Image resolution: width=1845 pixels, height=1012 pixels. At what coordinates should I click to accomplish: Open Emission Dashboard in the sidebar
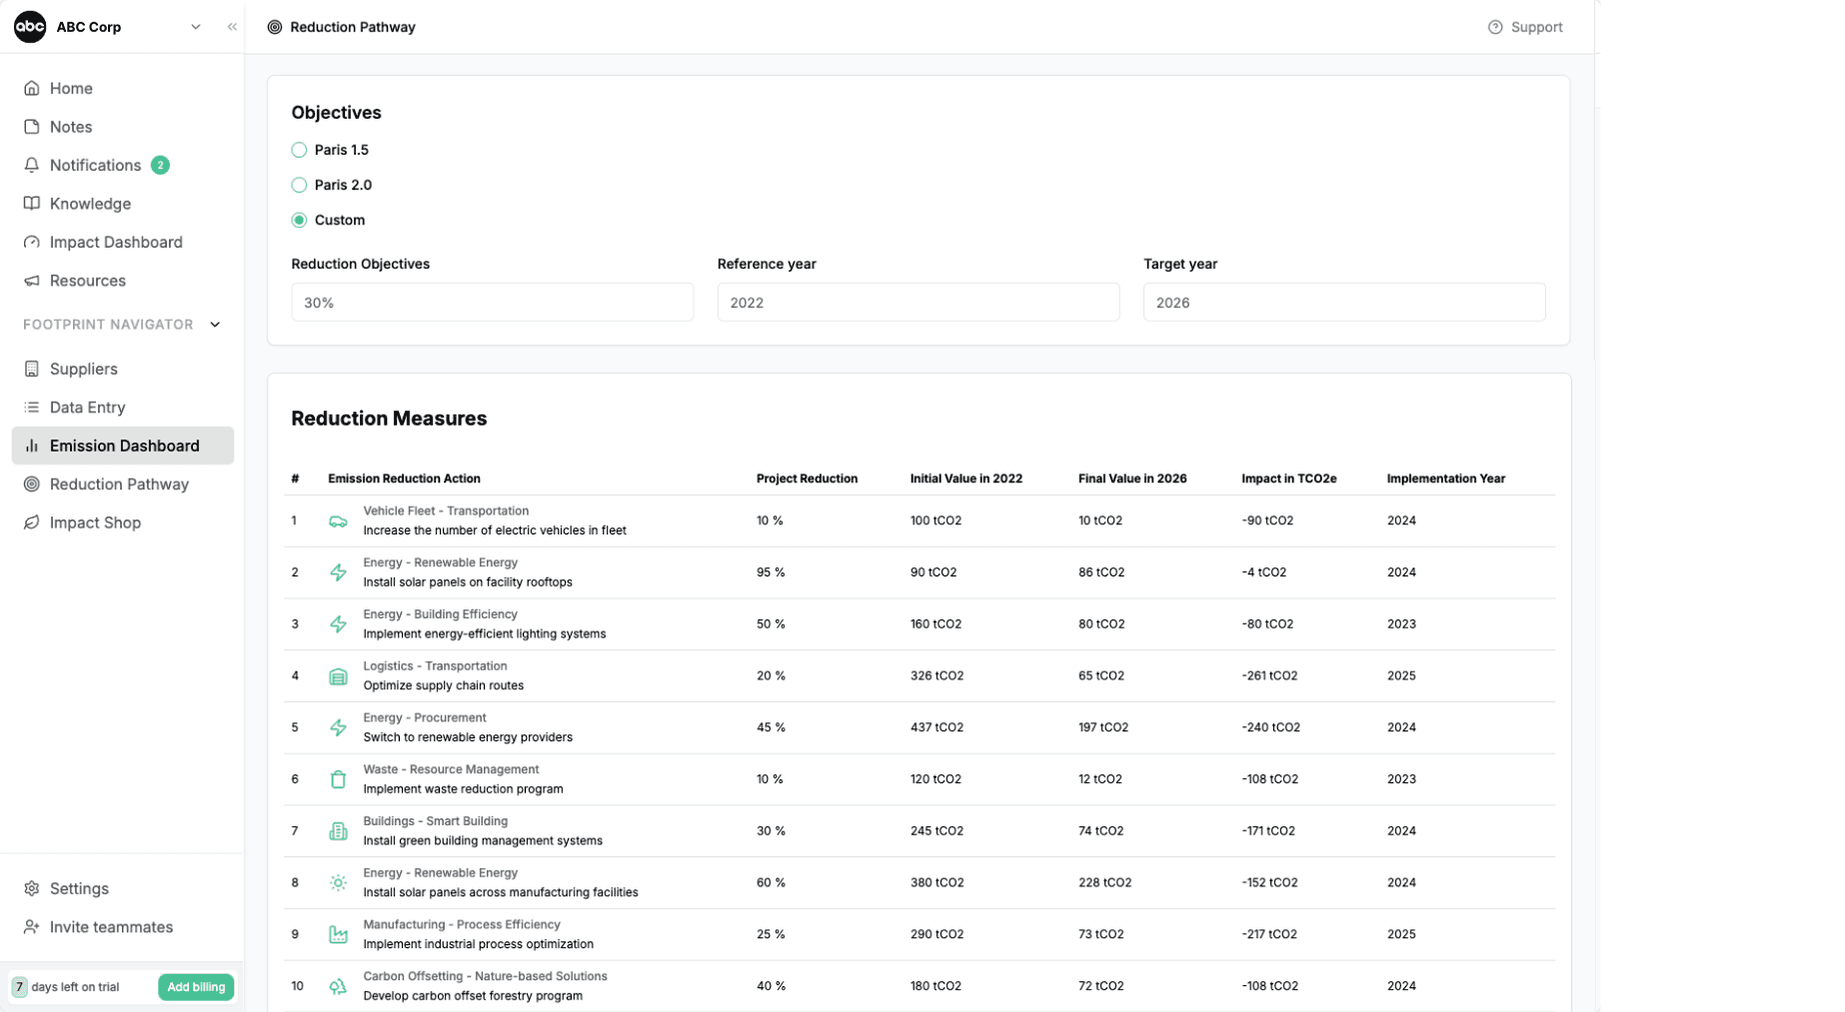[x=123, y=446]
